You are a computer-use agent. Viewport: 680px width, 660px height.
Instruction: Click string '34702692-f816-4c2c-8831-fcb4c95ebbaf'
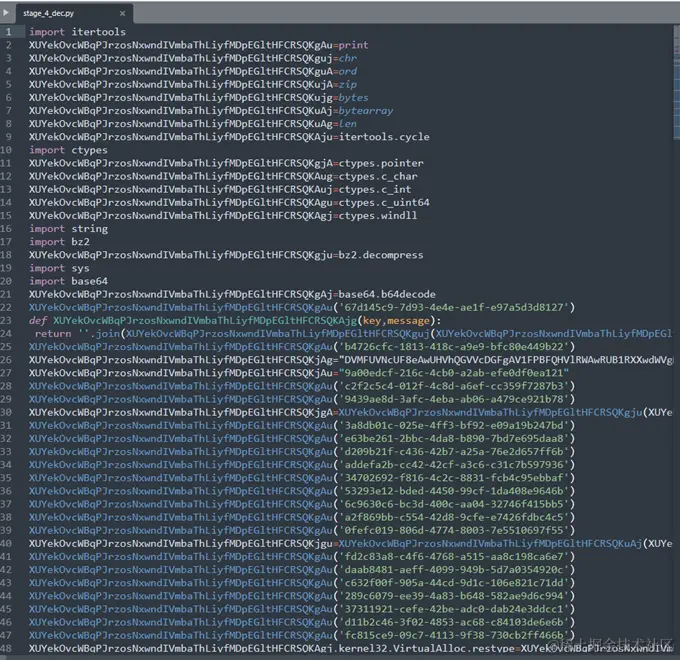454,478
